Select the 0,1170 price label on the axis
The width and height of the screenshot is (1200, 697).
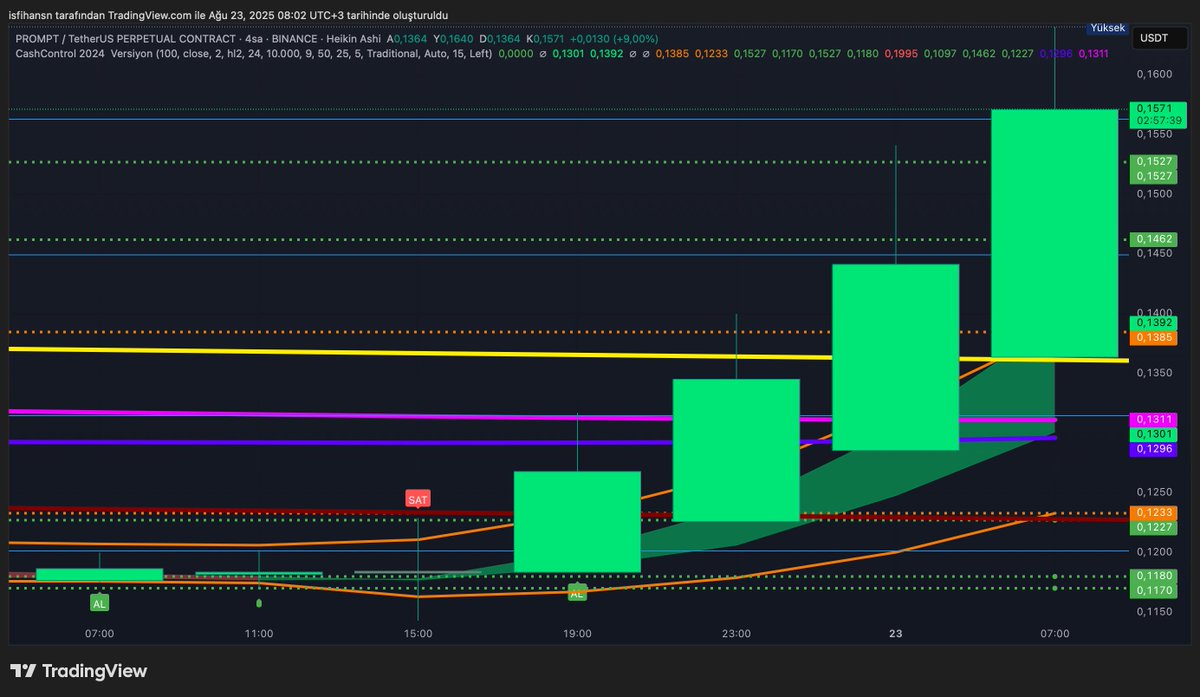(x=1152, y=591)
